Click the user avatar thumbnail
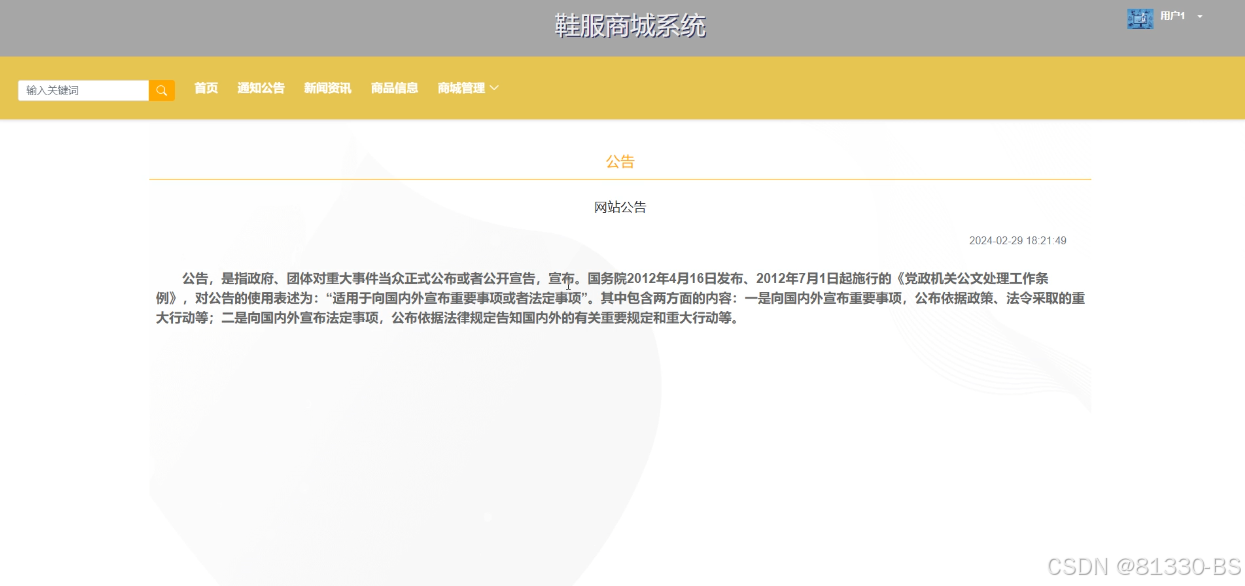The height and width of the screenshot is (586, 1245). [1140, 18]
